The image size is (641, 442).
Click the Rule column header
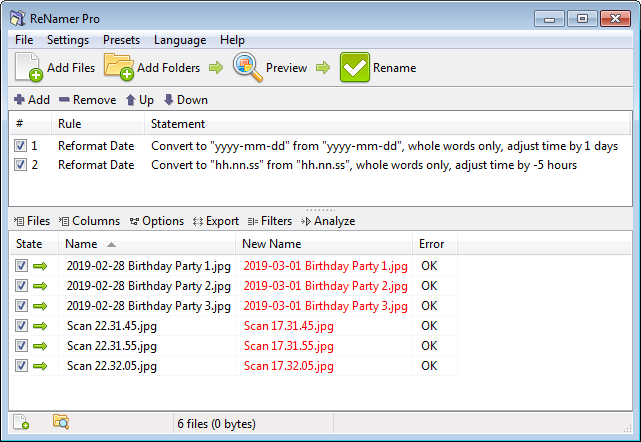[98, 124]
